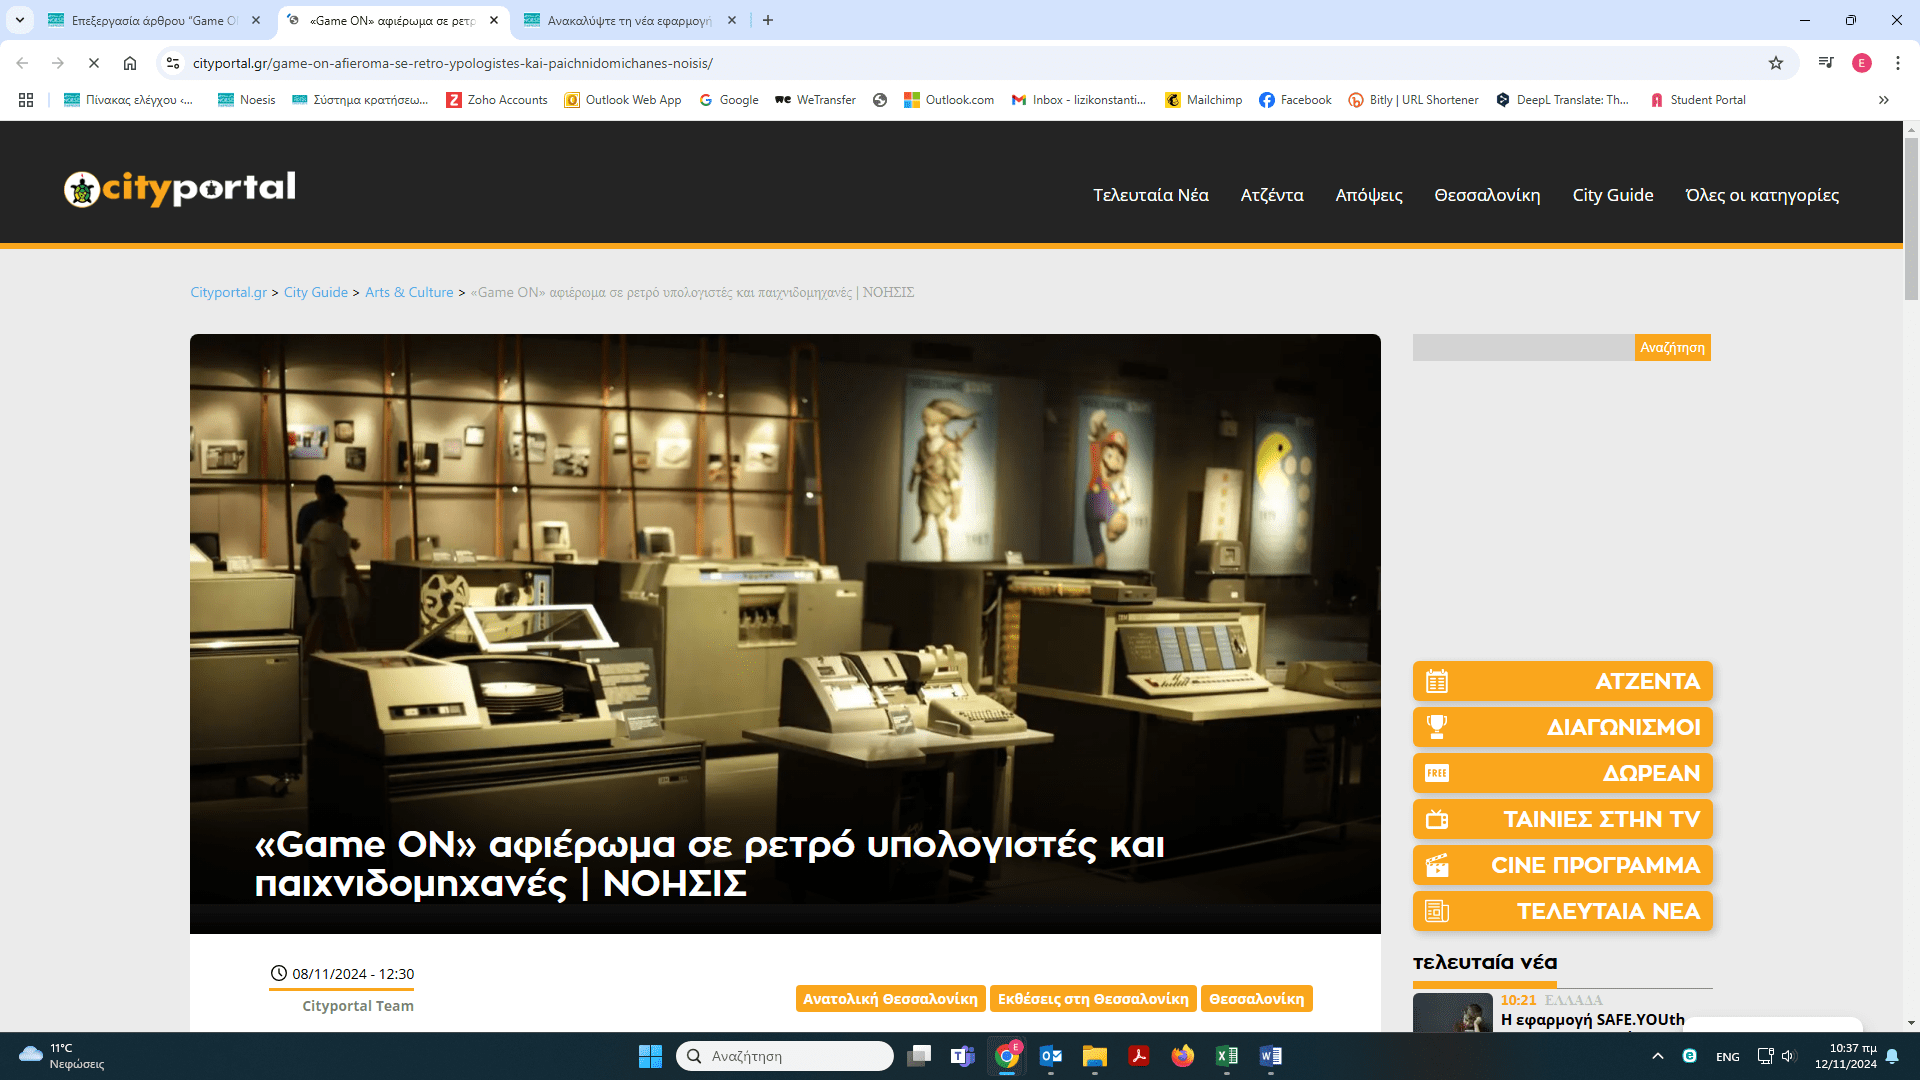Expand the tab search dropdown arrow
Viewport: 1920px width, 1080px height.
pyautogui.click(x=20, y=20)
